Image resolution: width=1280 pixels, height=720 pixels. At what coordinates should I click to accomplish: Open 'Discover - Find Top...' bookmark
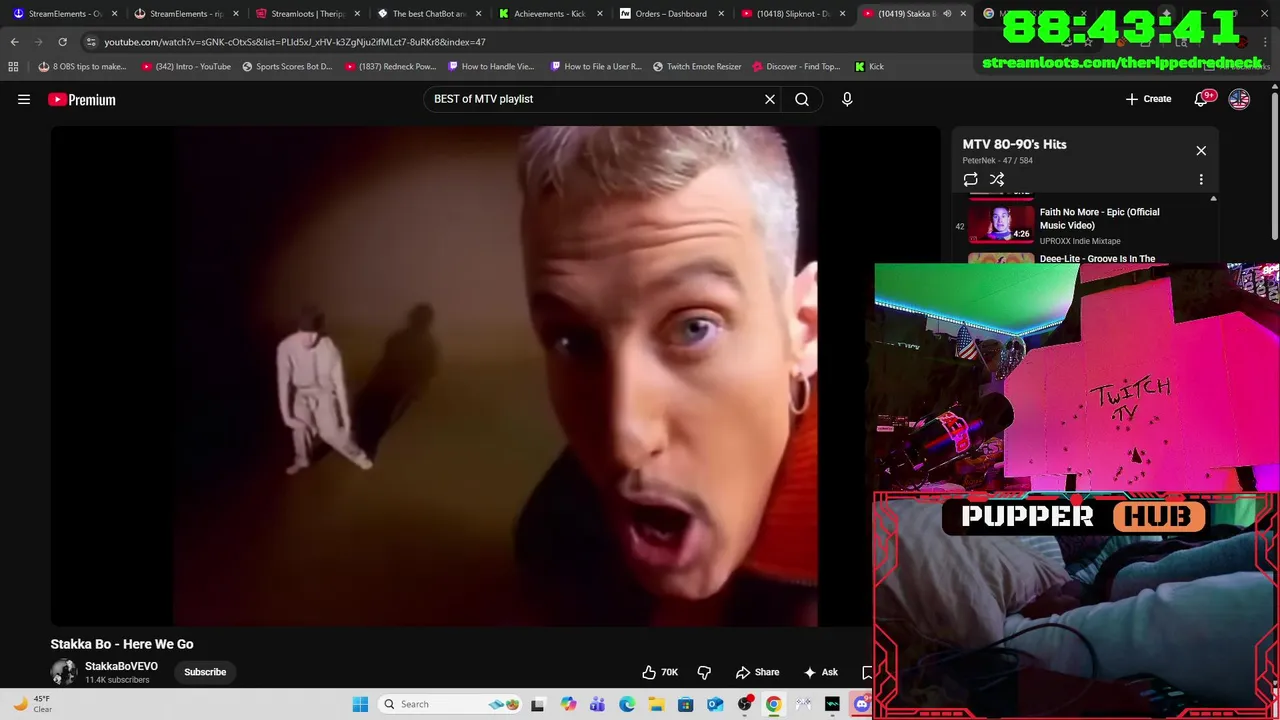click(796, 66)
